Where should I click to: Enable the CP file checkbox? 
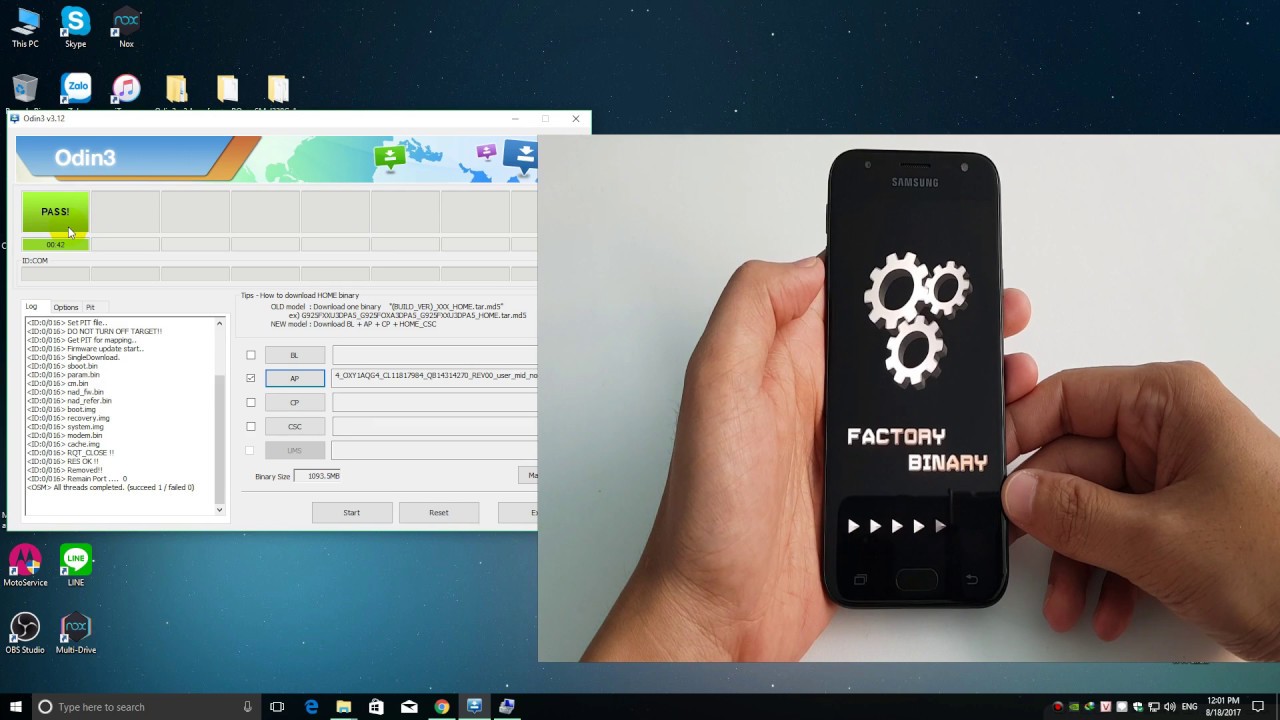coord(251,403)
